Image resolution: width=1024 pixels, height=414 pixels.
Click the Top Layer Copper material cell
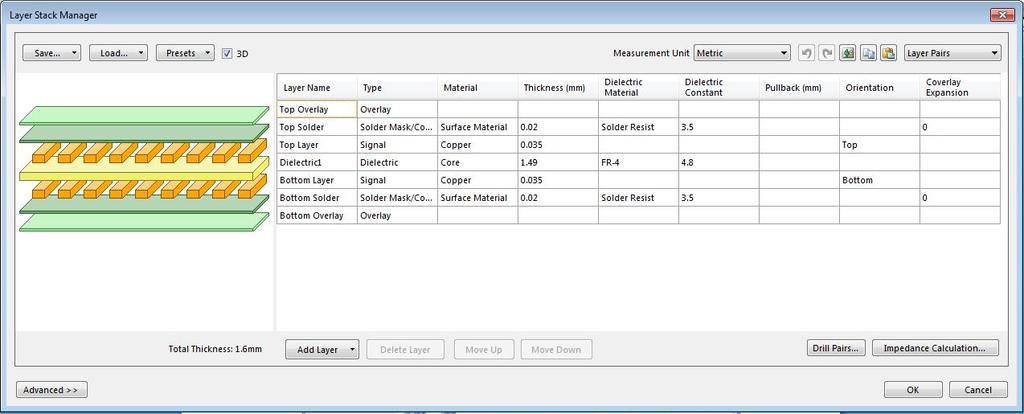click(x=477, y=144)
